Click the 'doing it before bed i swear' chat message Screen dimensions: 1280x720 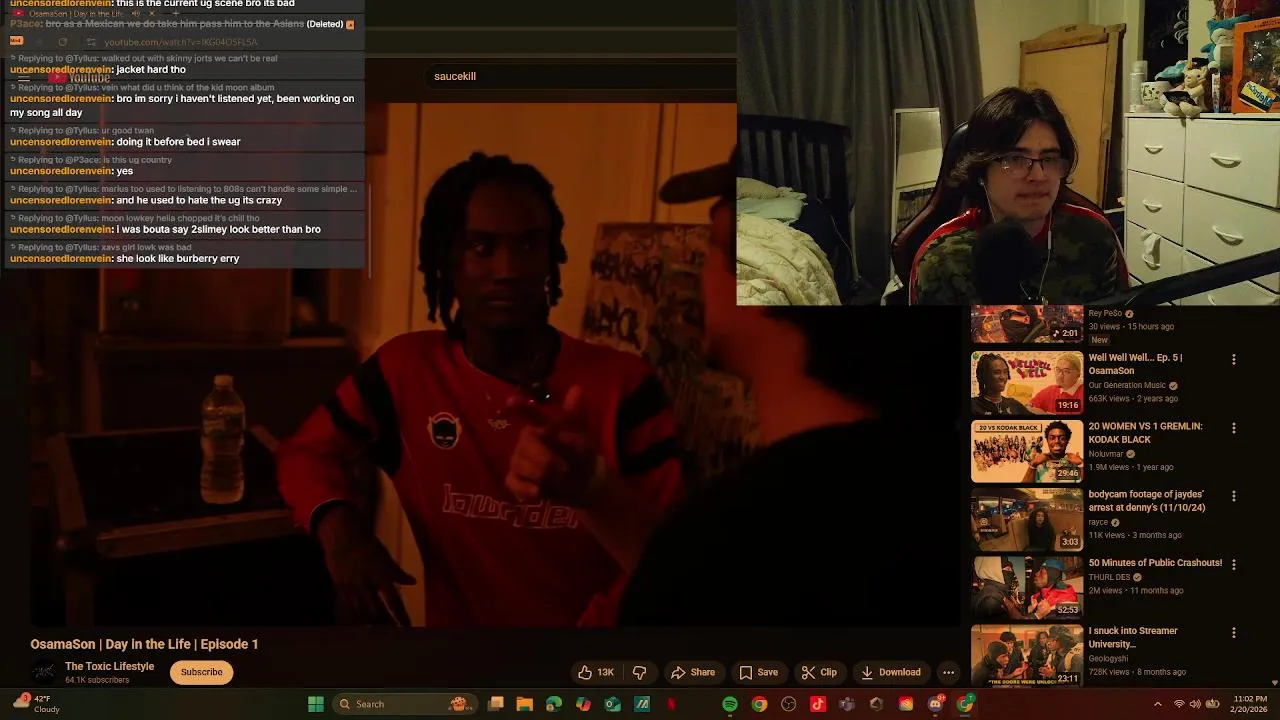[x=178, y=142]
